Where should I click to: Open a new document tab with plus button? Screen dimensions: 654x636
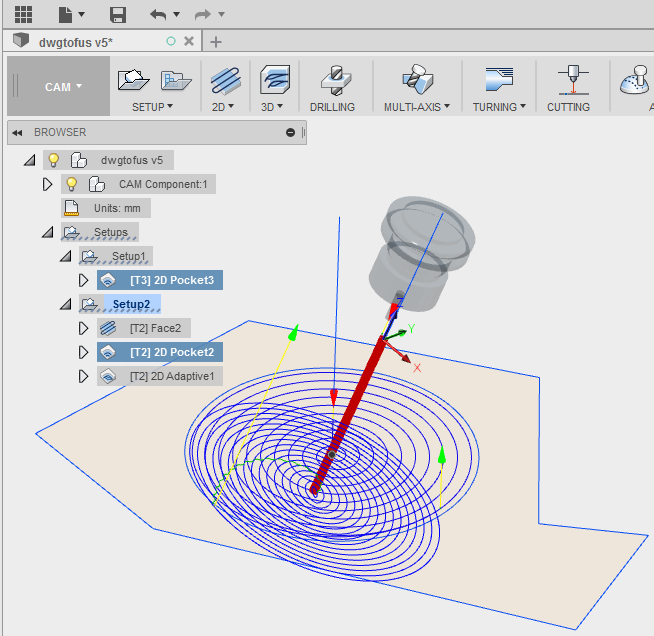(x=216, y=41)
